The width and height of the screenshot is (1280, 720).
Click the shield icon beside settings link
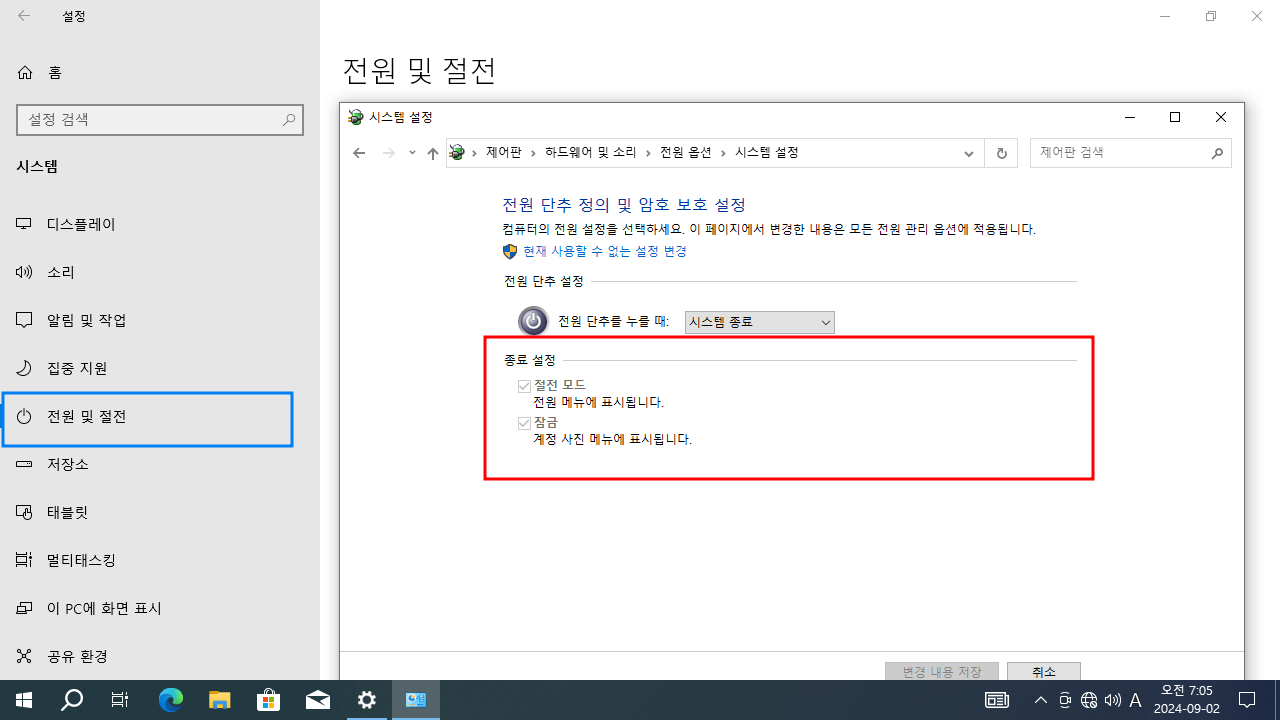click(510, 252)
